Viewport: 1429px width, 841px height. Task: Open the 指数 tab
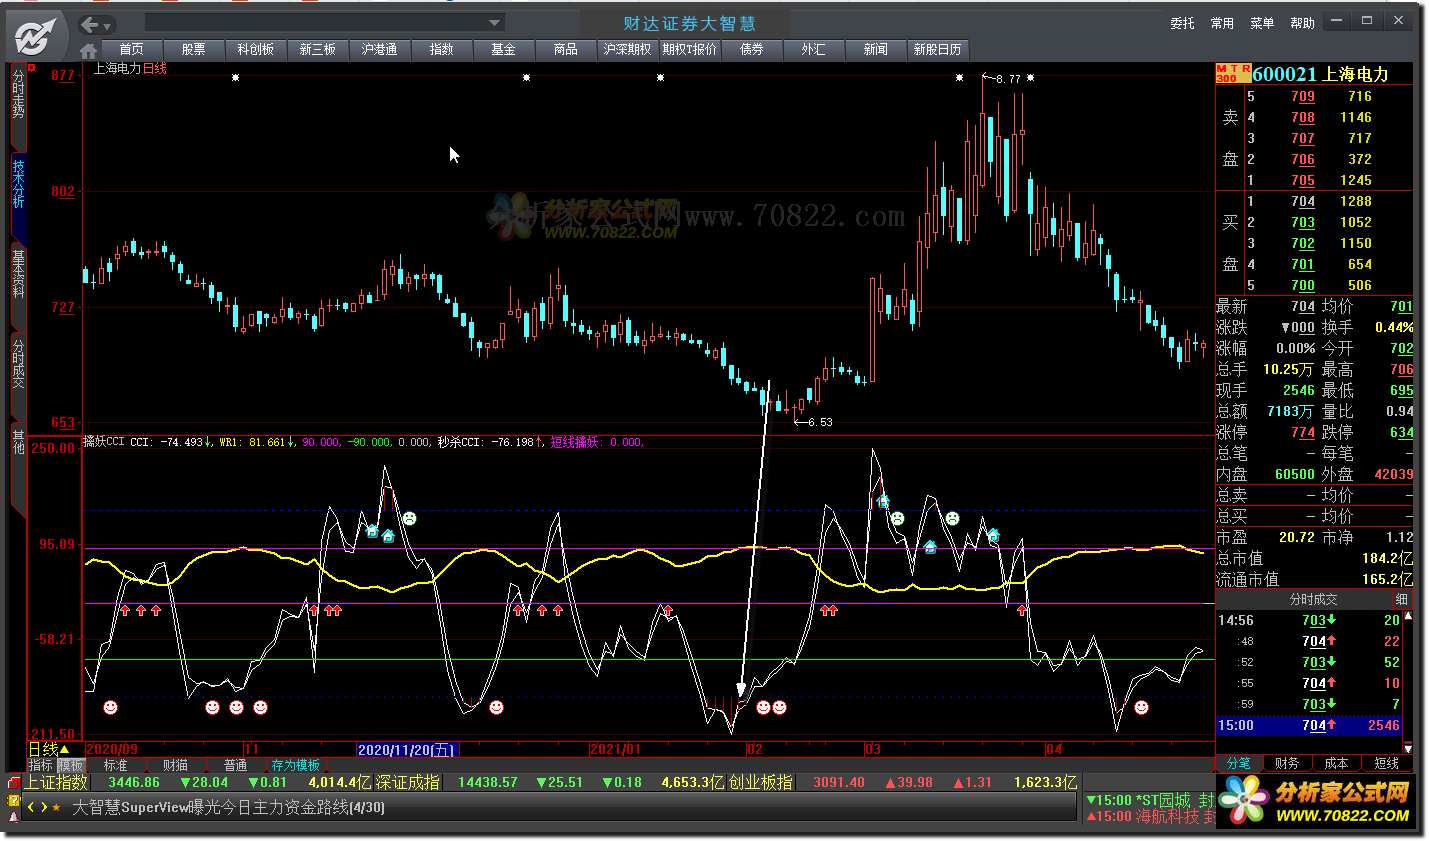pyautogui.click(x=441, y=49)
